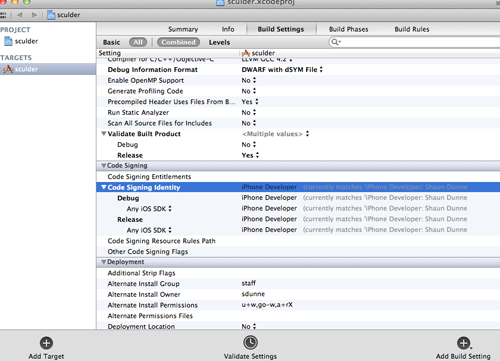This screenshot has width=500, height=361.
Task: Change Validate Built Product Release value
Action: 250,155
